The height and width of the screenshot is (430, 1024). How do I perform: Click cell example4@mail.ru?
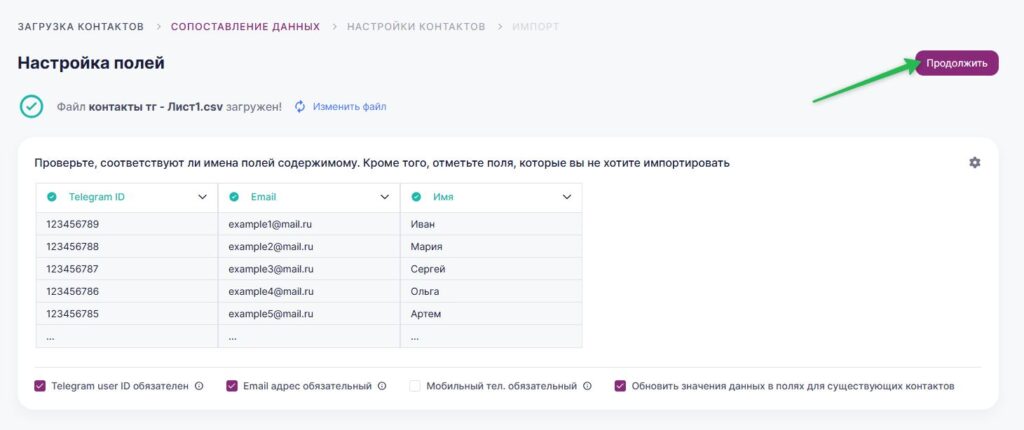[309, 291]
